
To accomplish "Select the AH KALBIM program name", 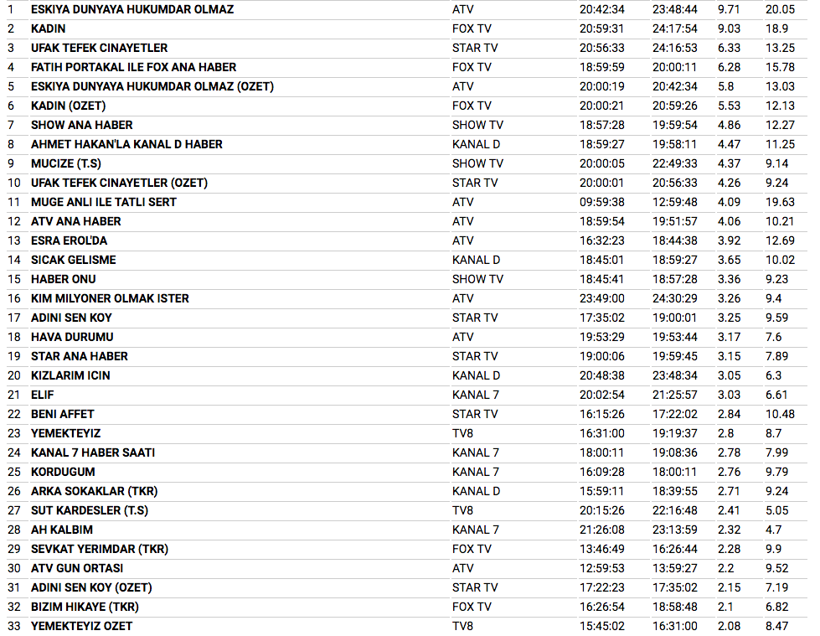I will click(x=62, y=530).
